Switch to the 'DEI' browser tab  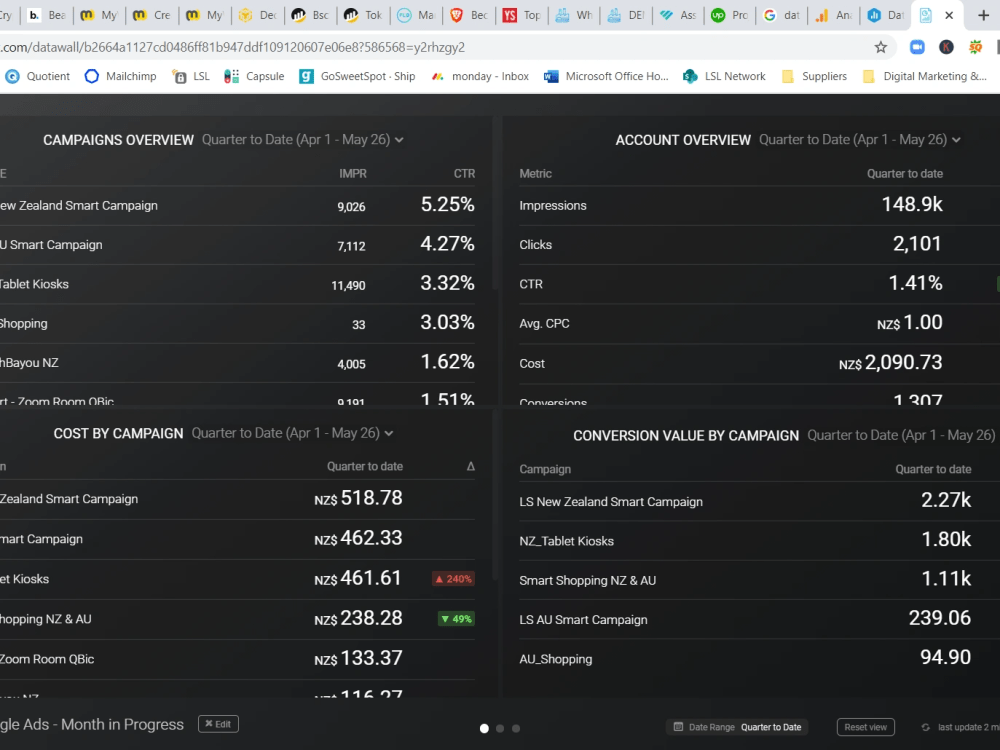[x=626, y=15]
